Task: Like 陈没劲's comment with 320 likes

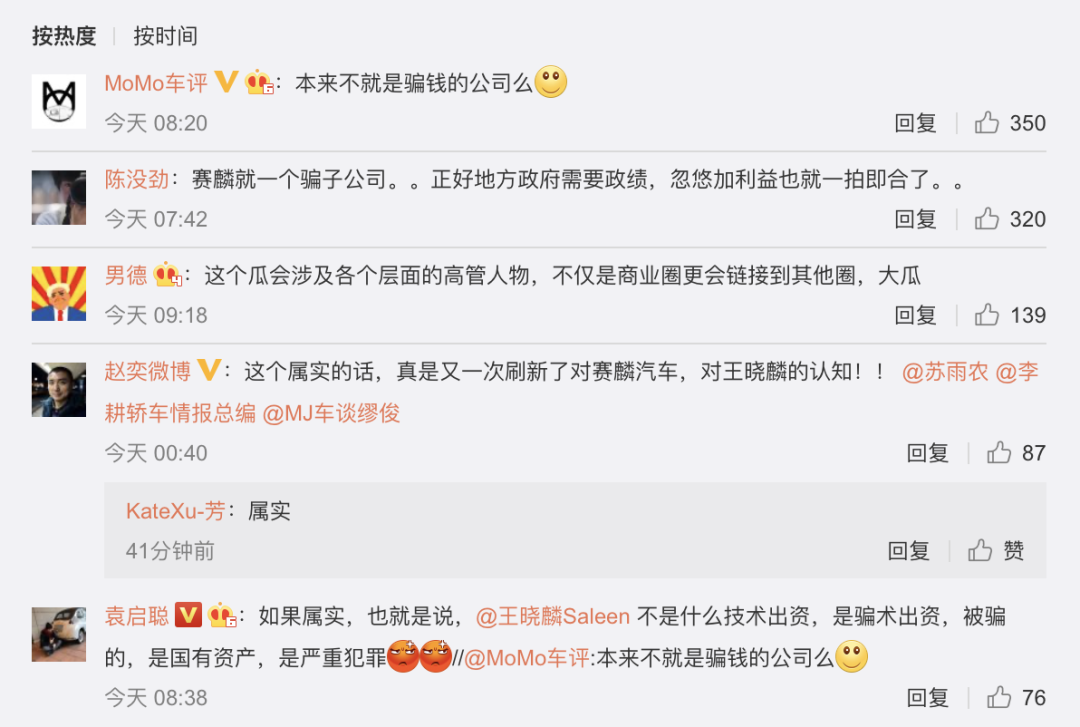Action: 986,218
